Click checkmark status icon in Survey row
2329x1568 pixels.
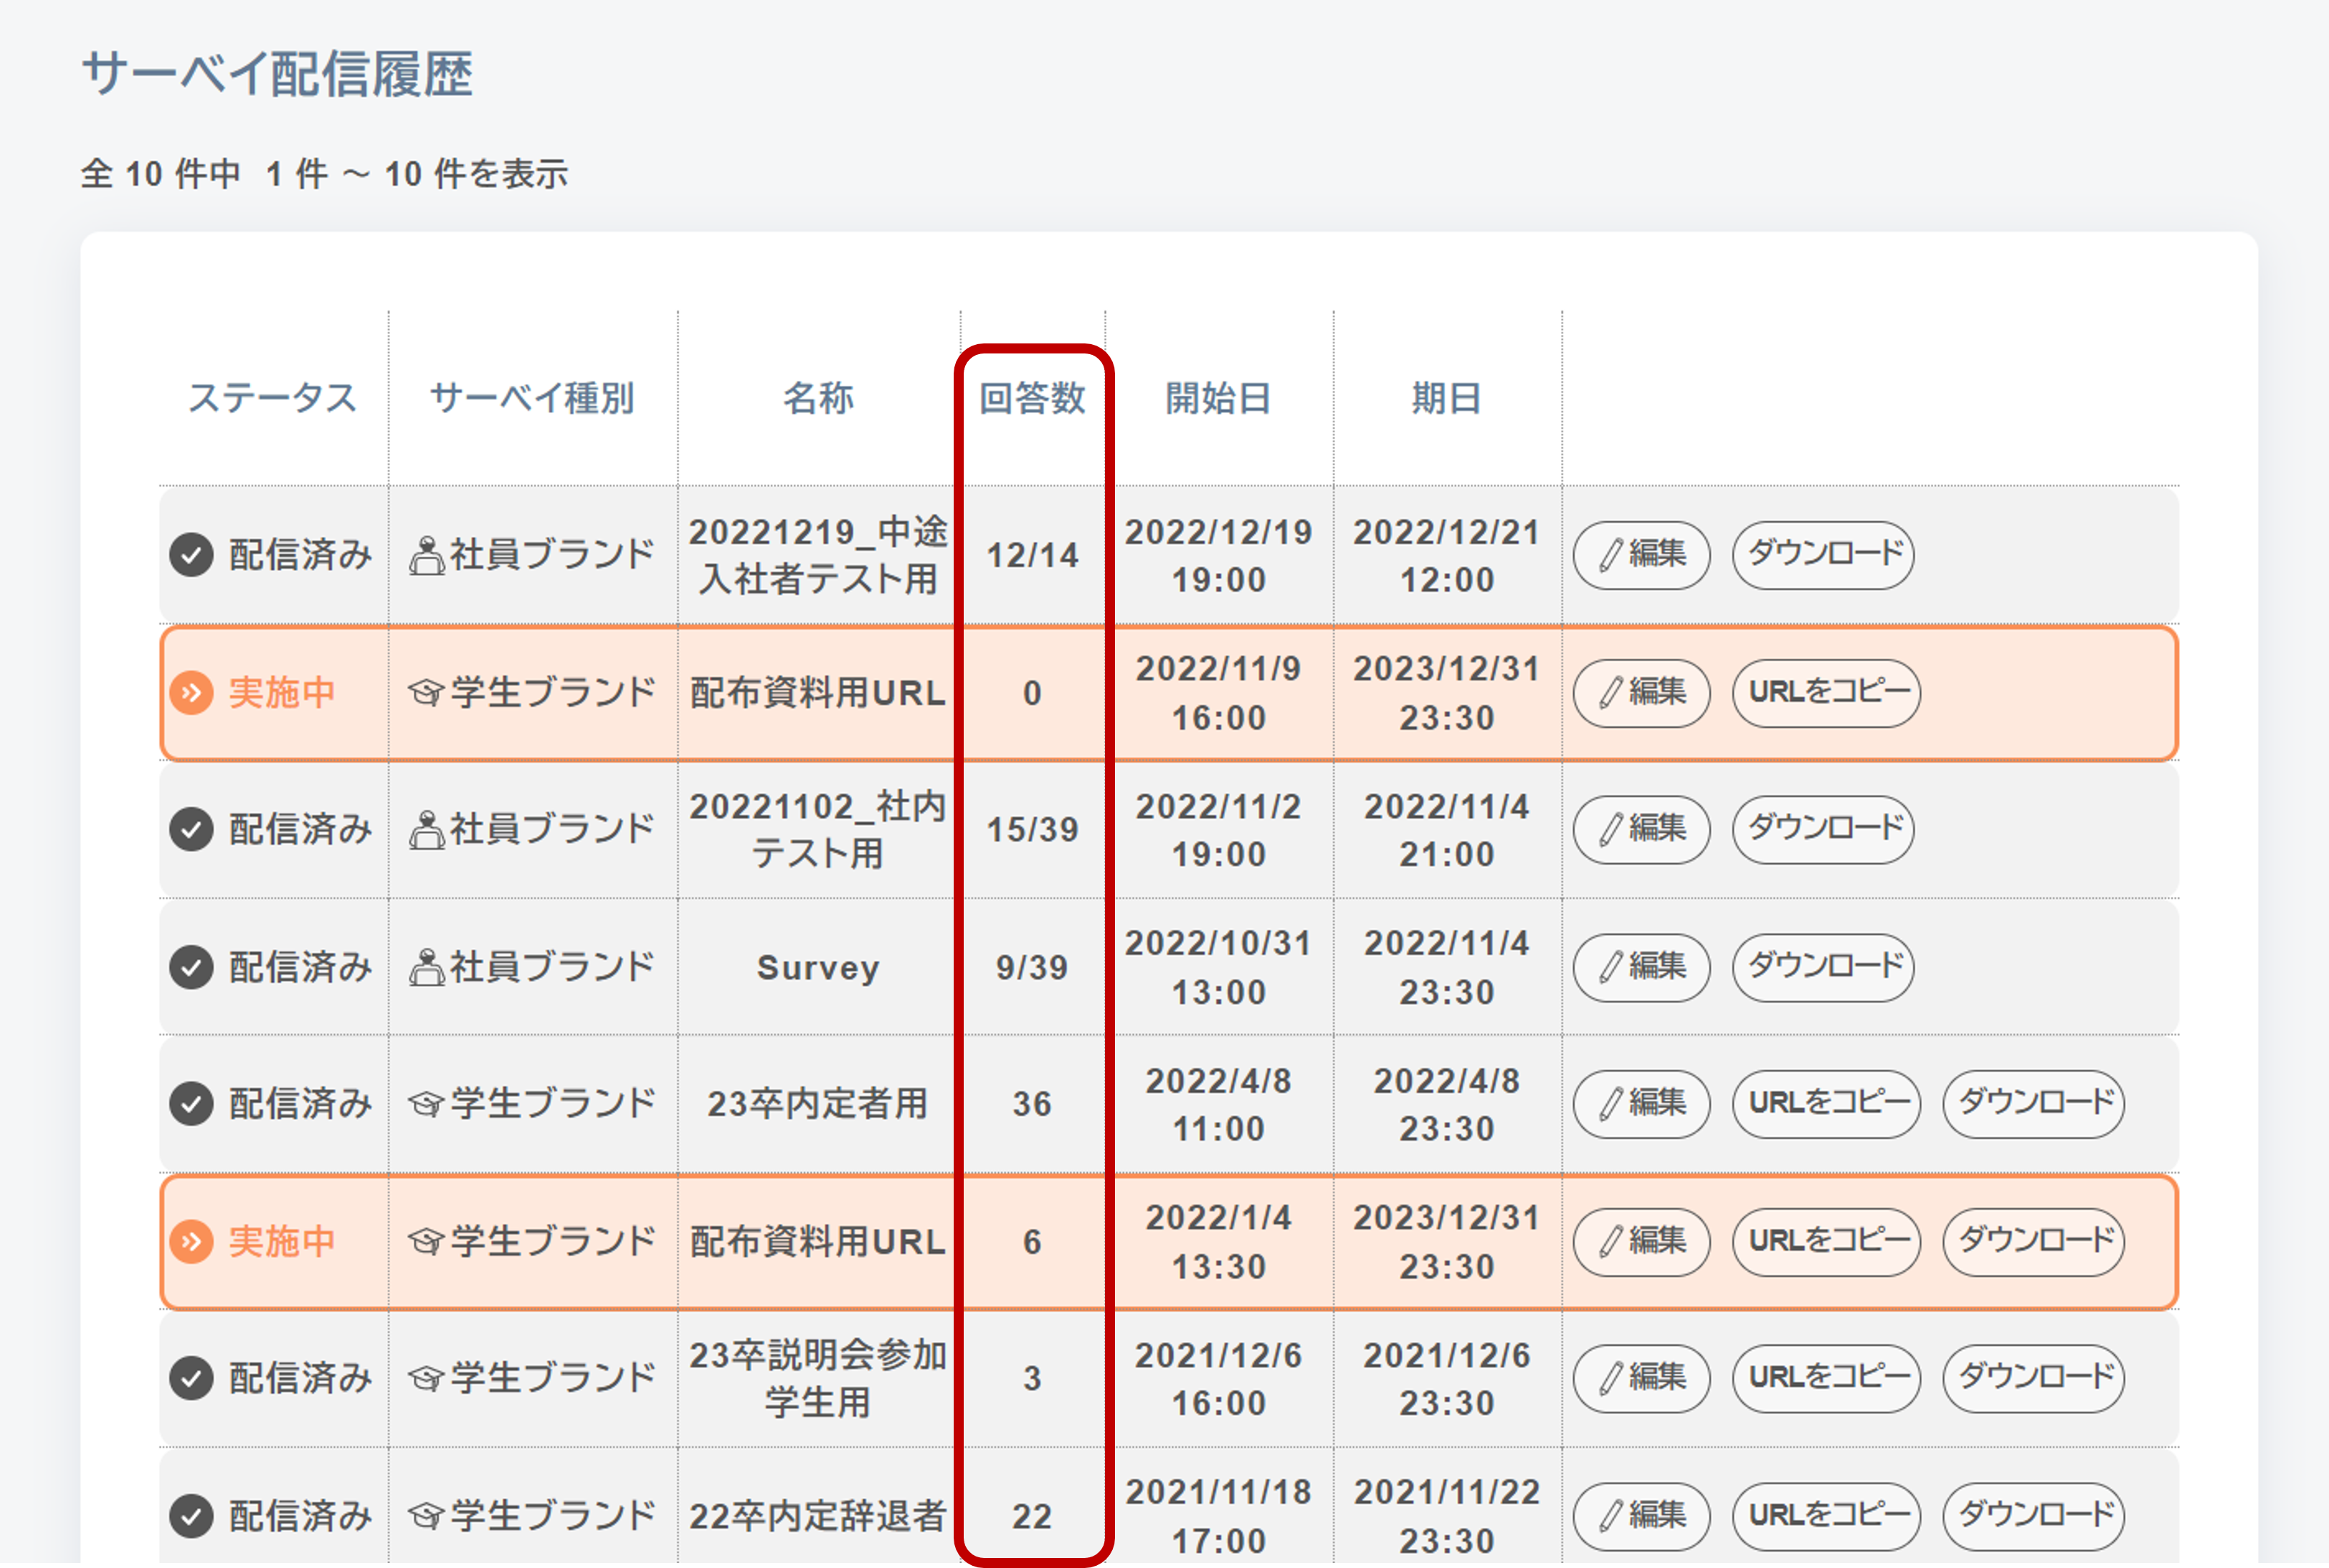point(191,967)
